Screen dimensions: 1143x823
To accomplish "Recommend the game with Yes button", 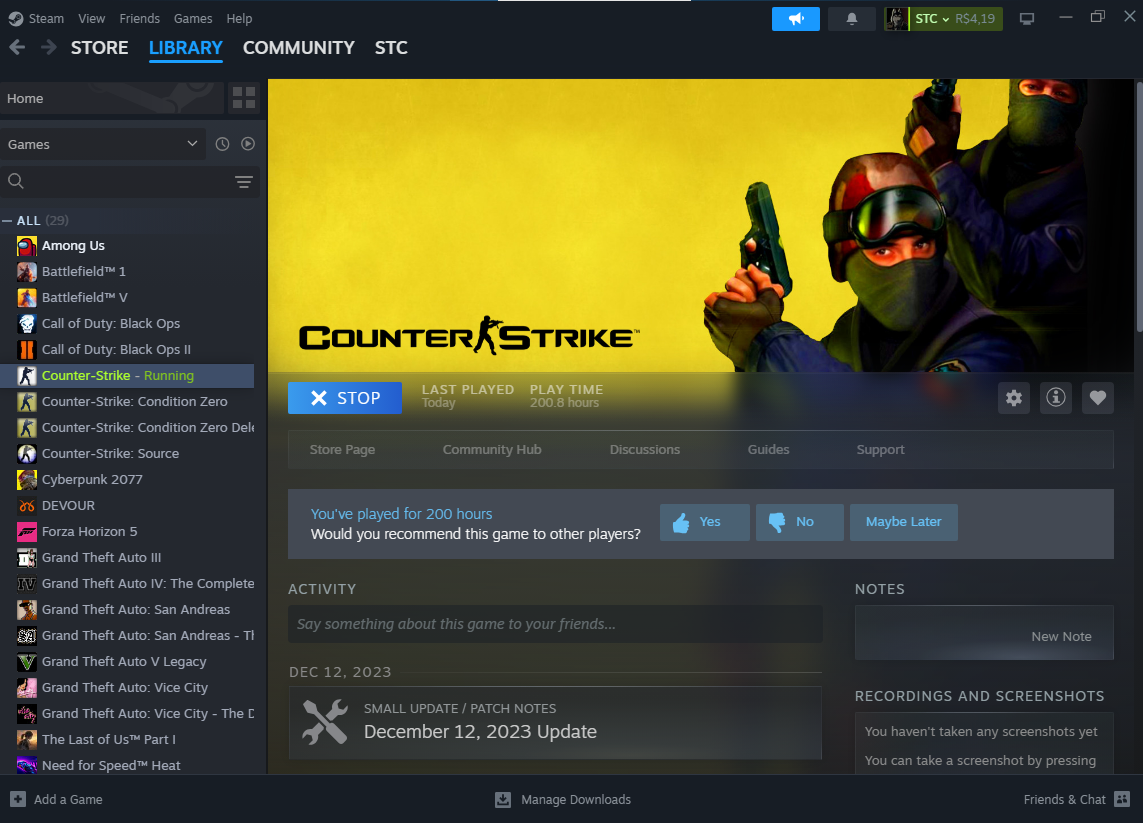I will coord(704,522).
